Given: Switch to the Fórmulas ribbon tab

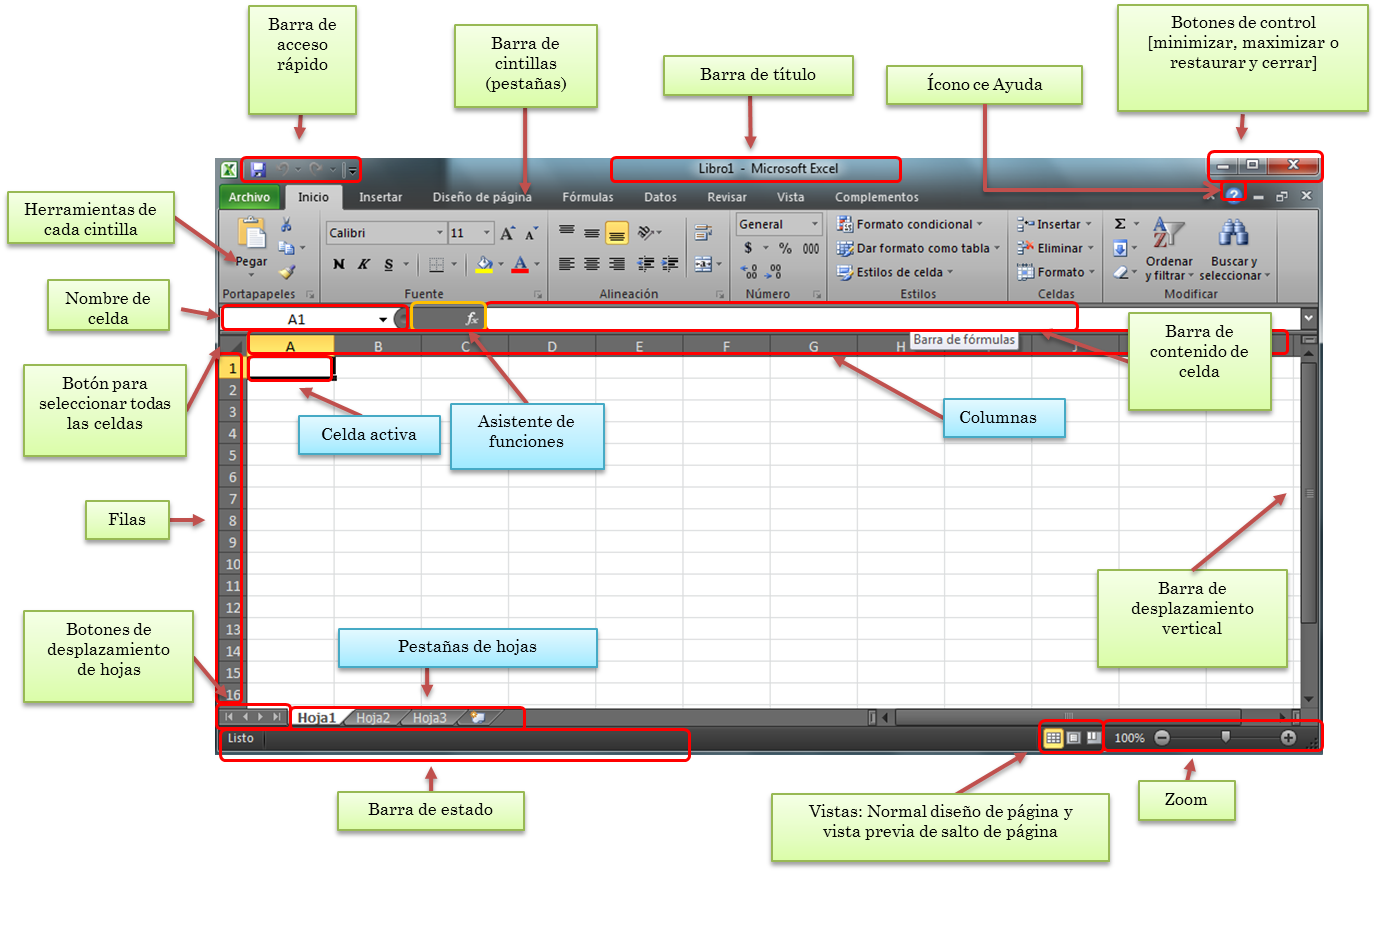Looking at the screenshot, I should (x=588, y=197).
